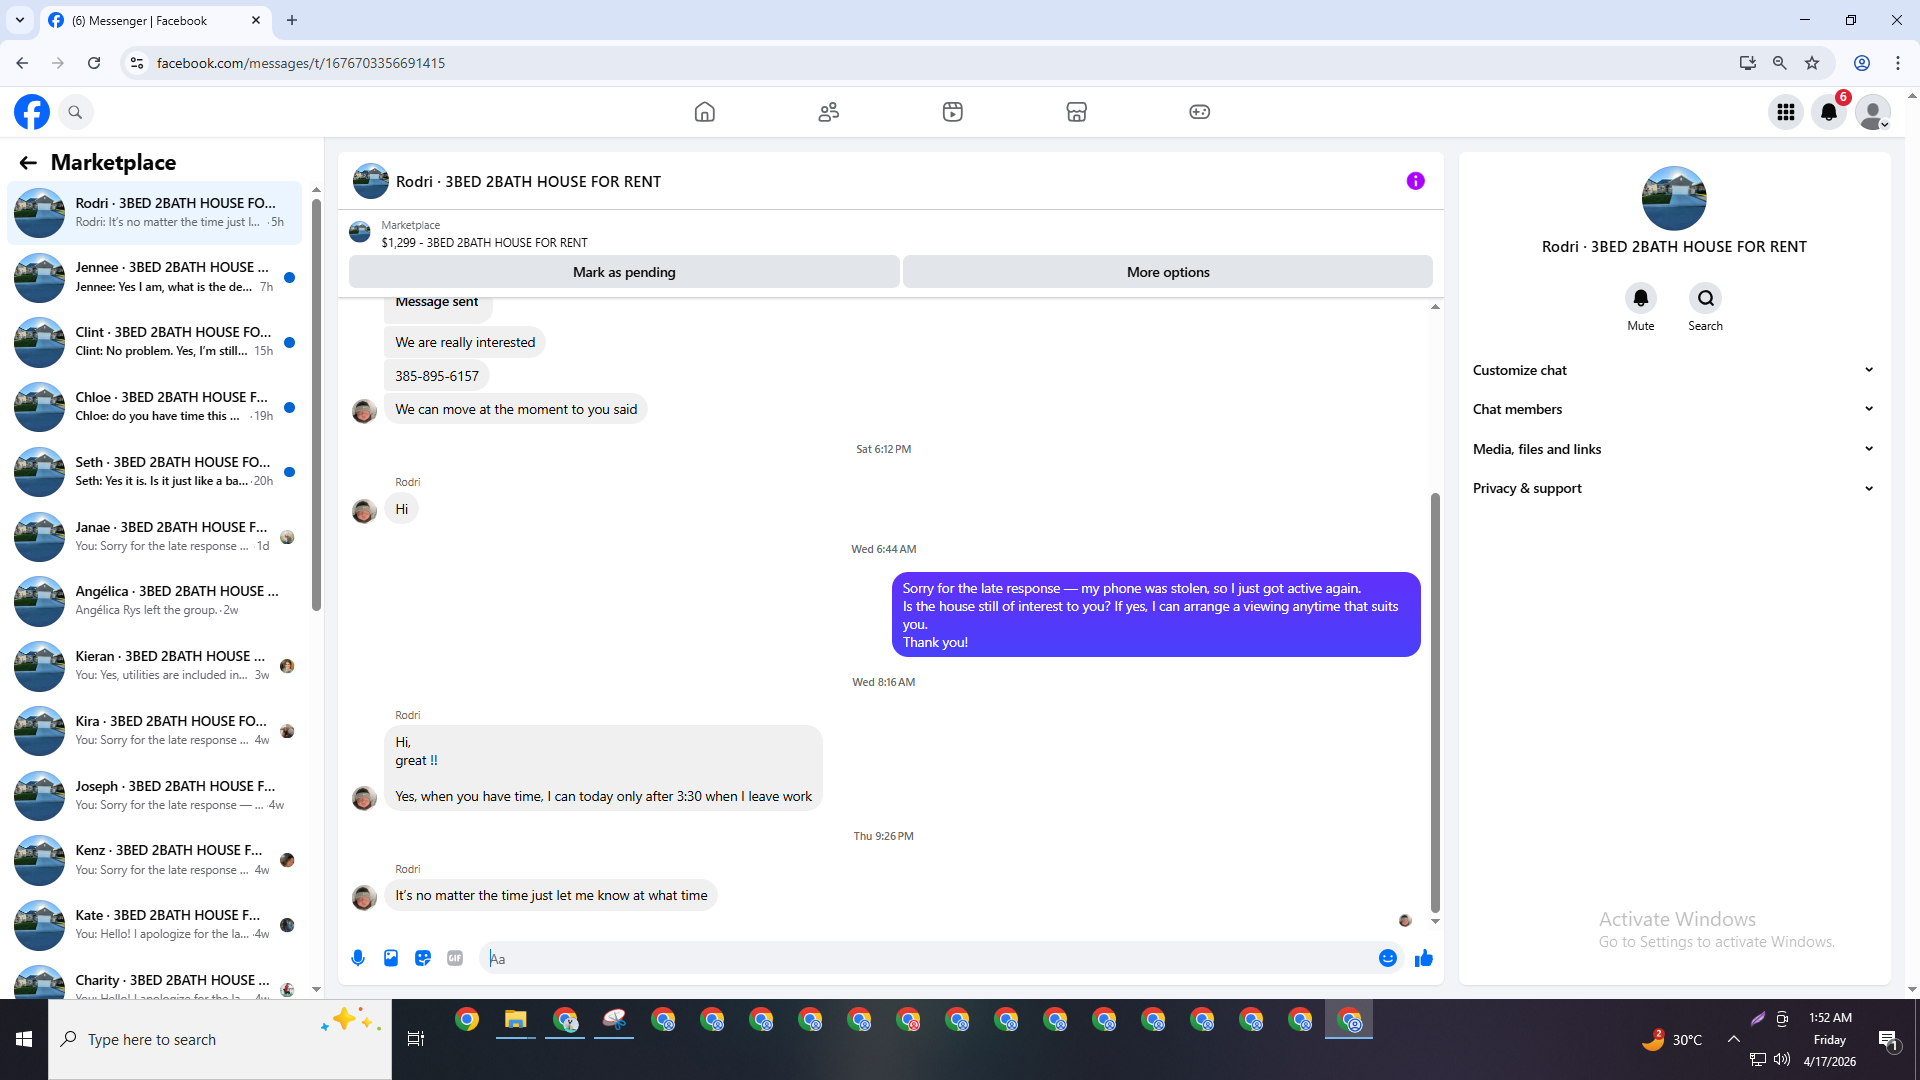Open the Chrome browser menu (three dots)
The width and height of the screenshot is (1920, 1080).
pos(1898,63)
